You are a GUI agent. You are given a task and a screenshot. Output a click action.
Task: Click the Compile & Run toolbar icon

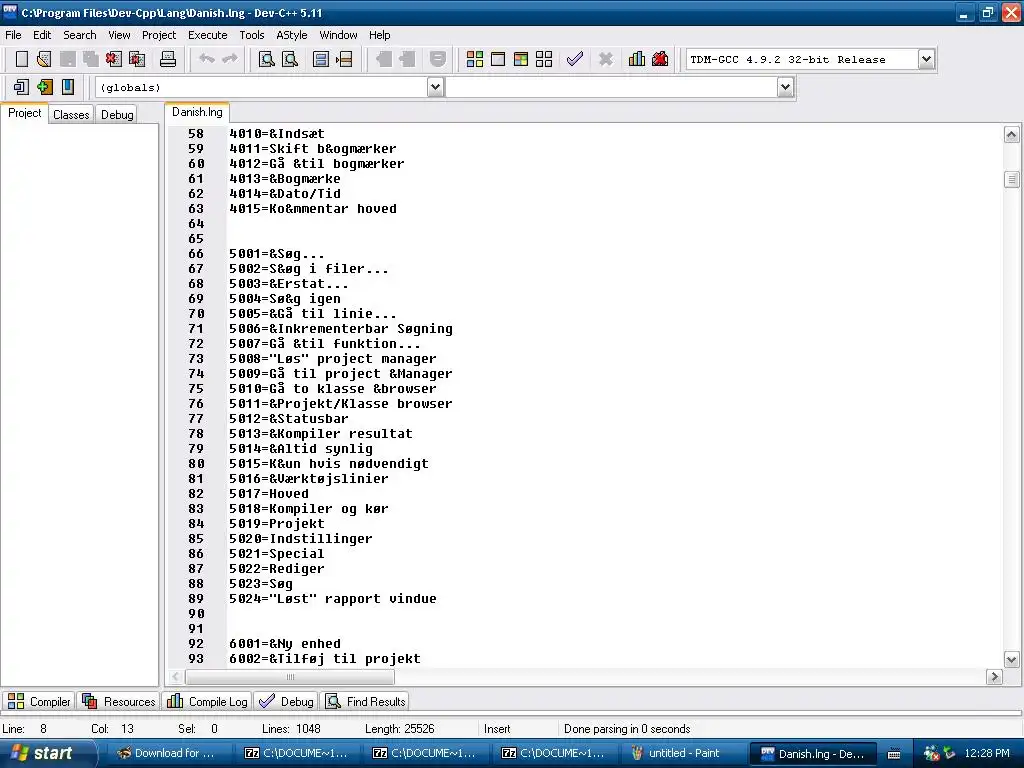pyautogui.click(x=520, y=59)
